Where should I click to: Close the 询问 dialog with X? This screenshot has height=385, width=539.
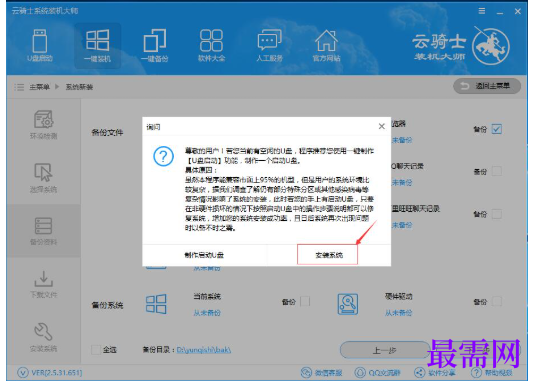point(382,126)
